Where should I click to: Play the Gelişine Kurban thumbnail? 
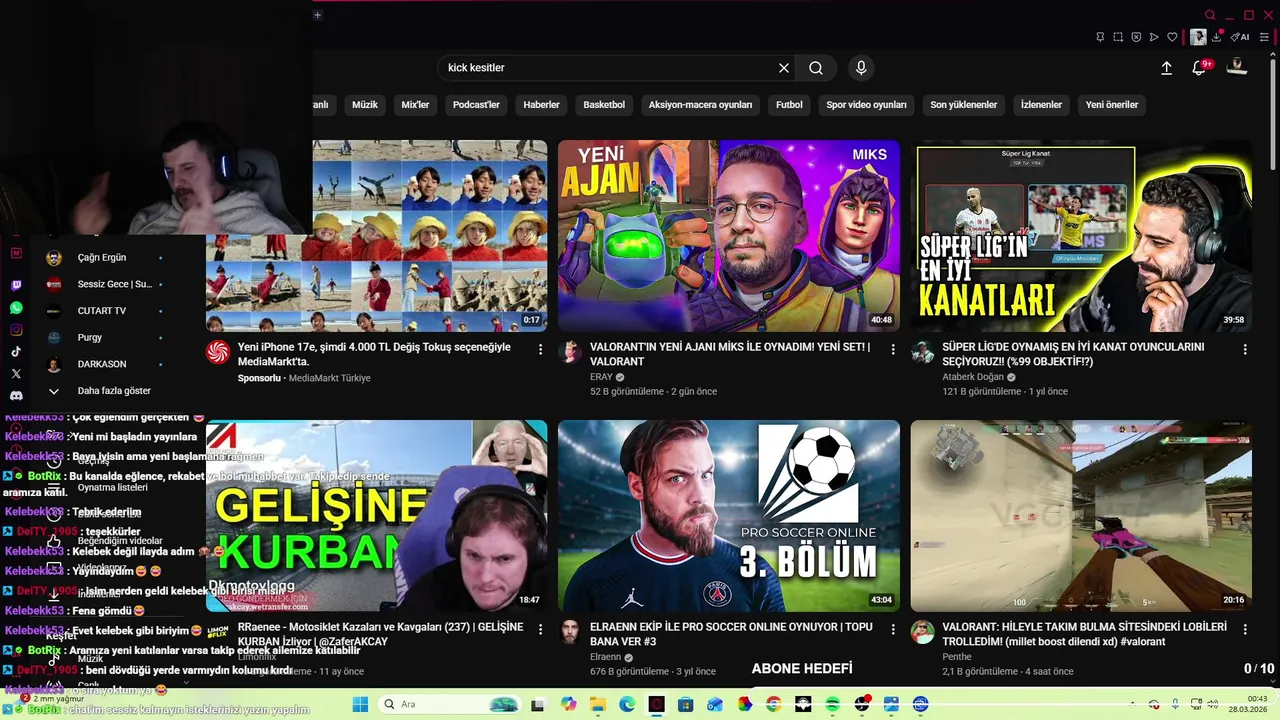pyautogui.click(x=377, y=516)
